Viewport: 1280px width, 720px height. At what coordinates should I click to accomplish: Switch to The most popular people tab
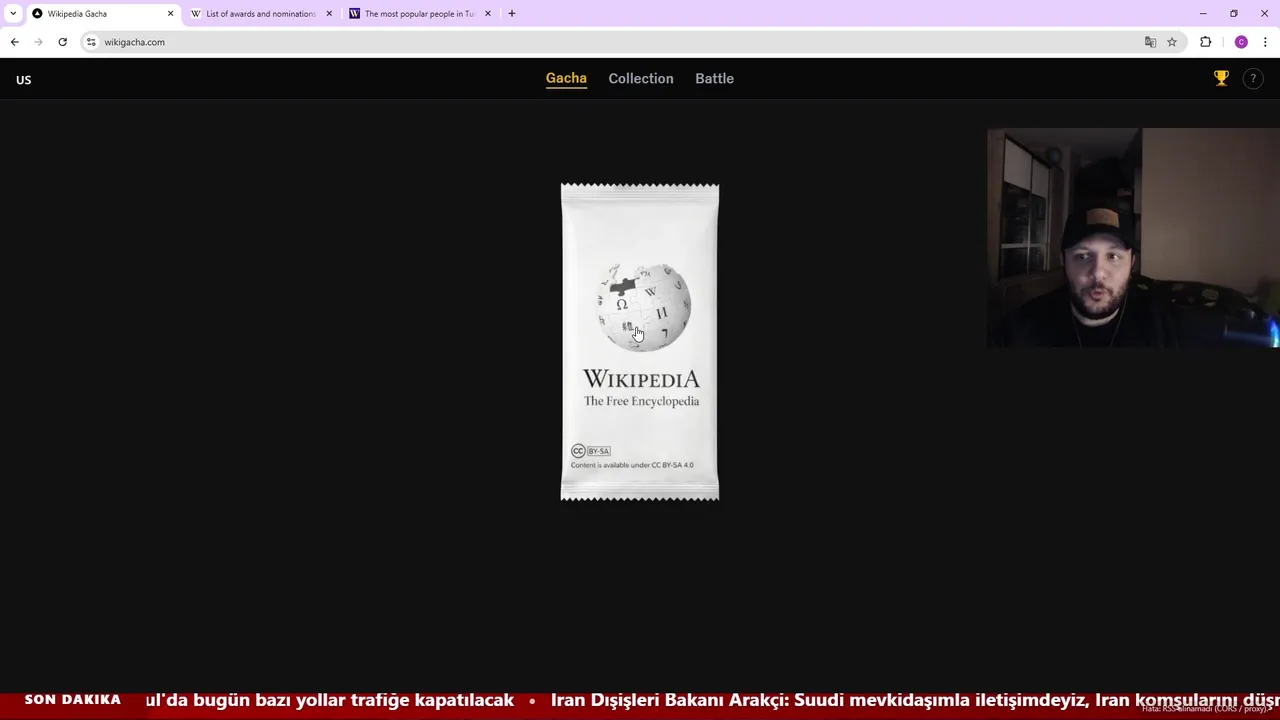pos(419,14)
